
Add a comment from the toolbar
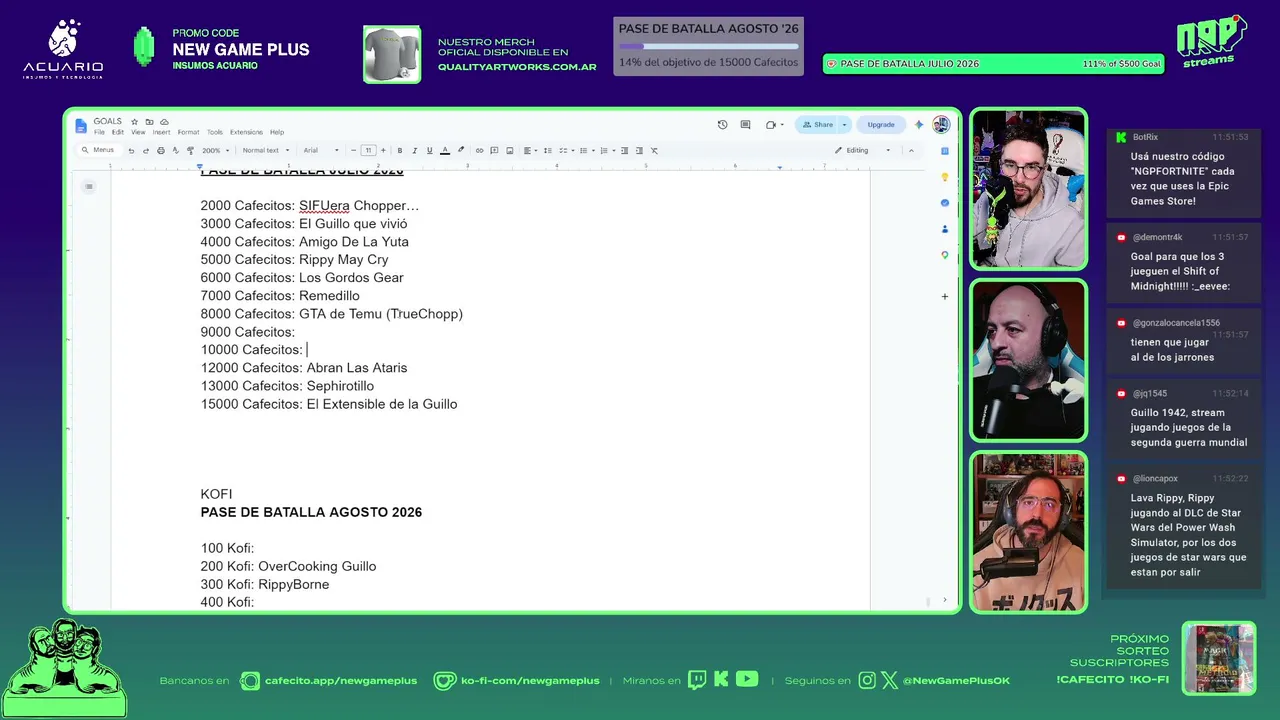[495, 151]
